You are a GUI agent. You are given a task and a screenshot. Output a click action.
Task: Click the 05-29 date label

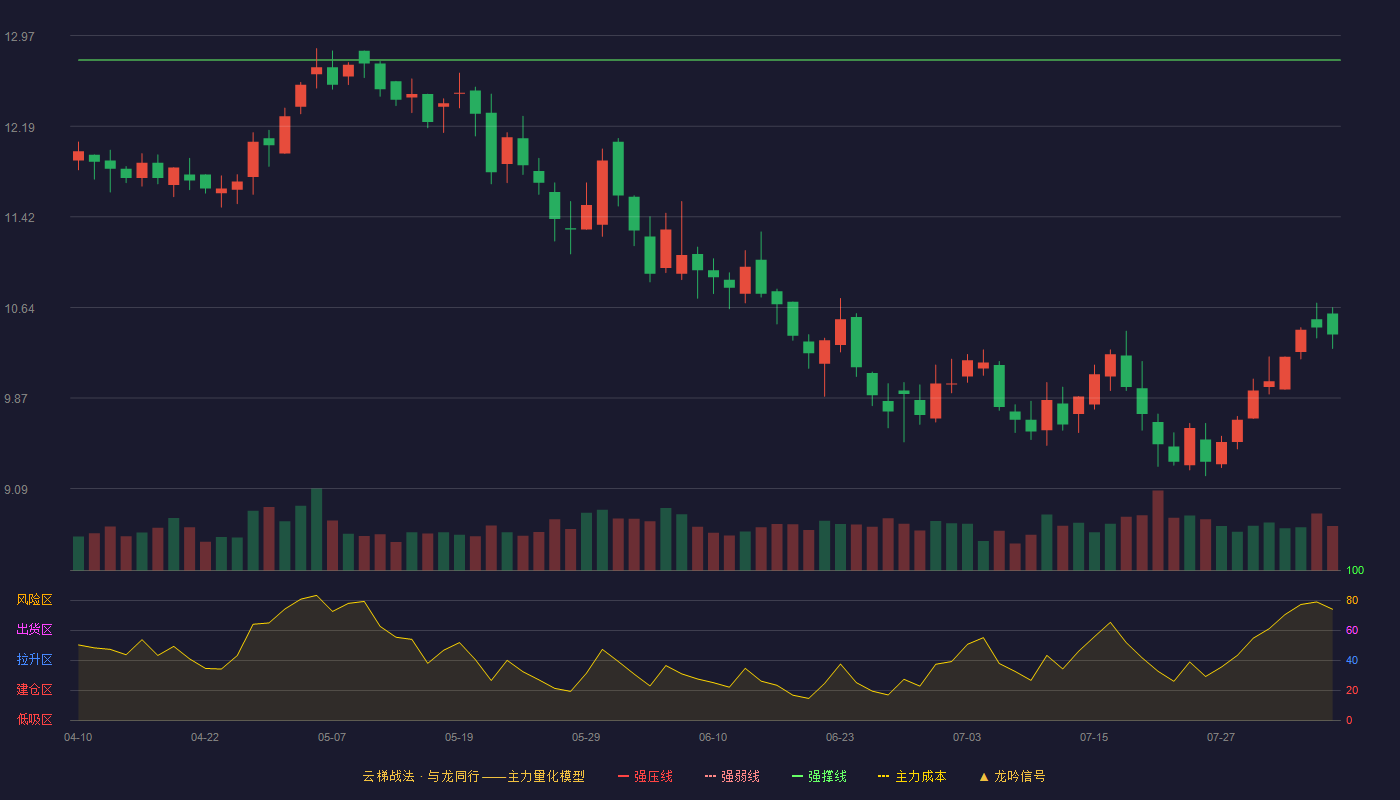(x=586, y=737)
